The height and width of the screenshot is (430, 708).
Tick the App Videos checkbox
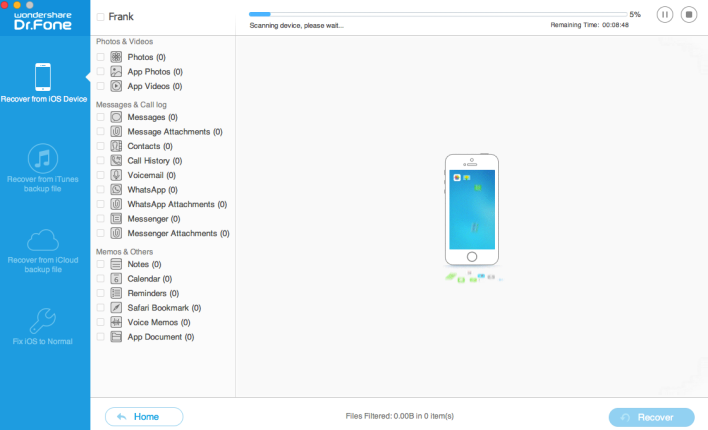pyautogui.click(x=100, y=86)
